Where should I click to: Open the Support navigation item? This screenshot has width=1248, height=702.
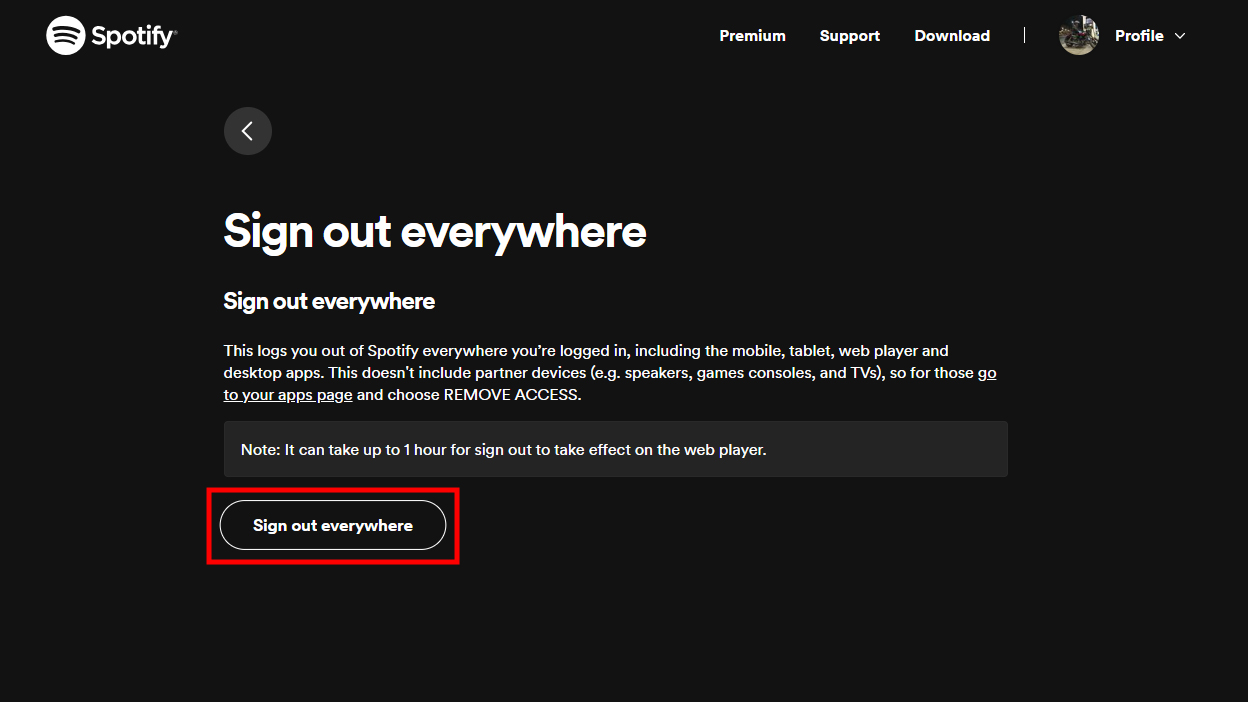(849, 36)
